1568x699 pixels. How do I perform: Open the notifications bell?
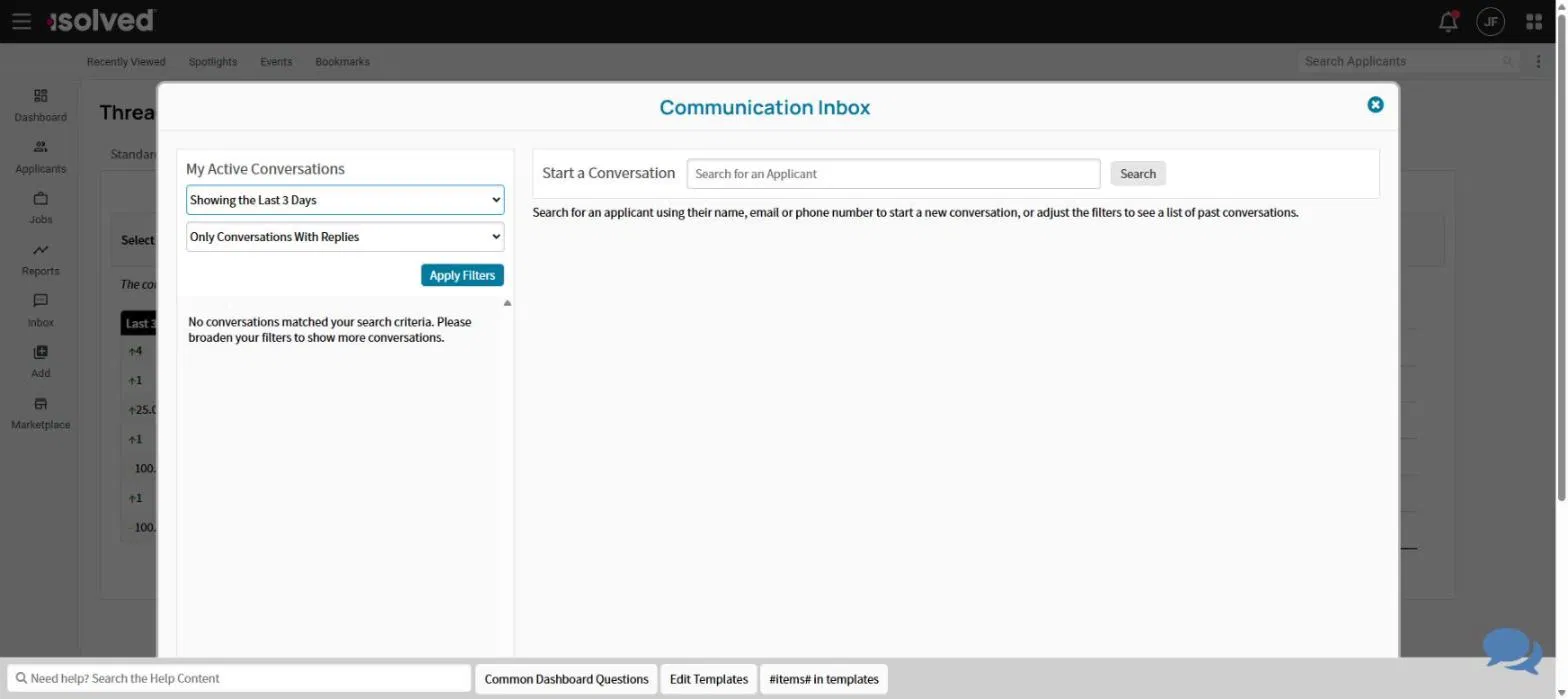tap(1448, 21)
